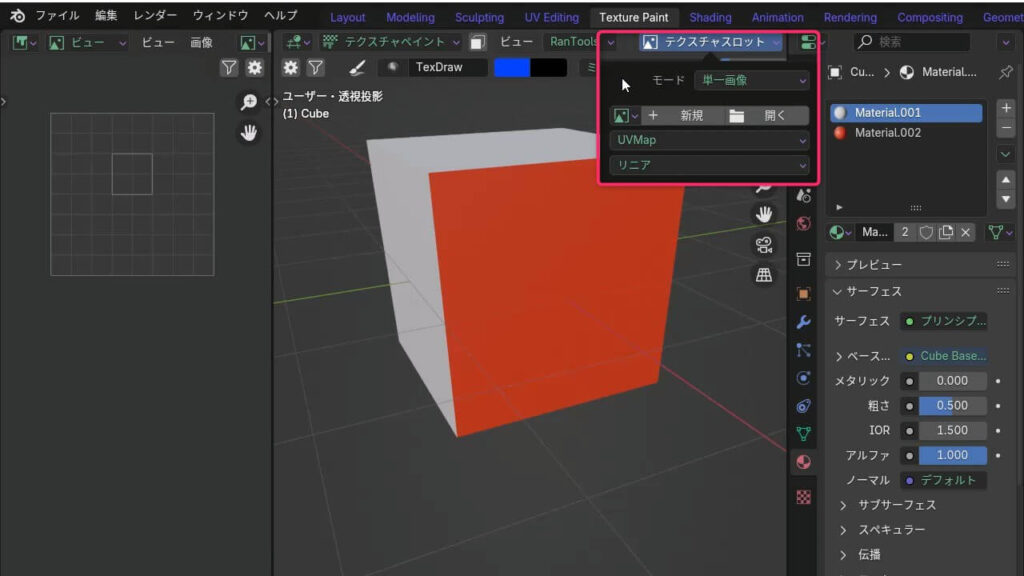Click the Cube Base... base color link

(944, 356)
